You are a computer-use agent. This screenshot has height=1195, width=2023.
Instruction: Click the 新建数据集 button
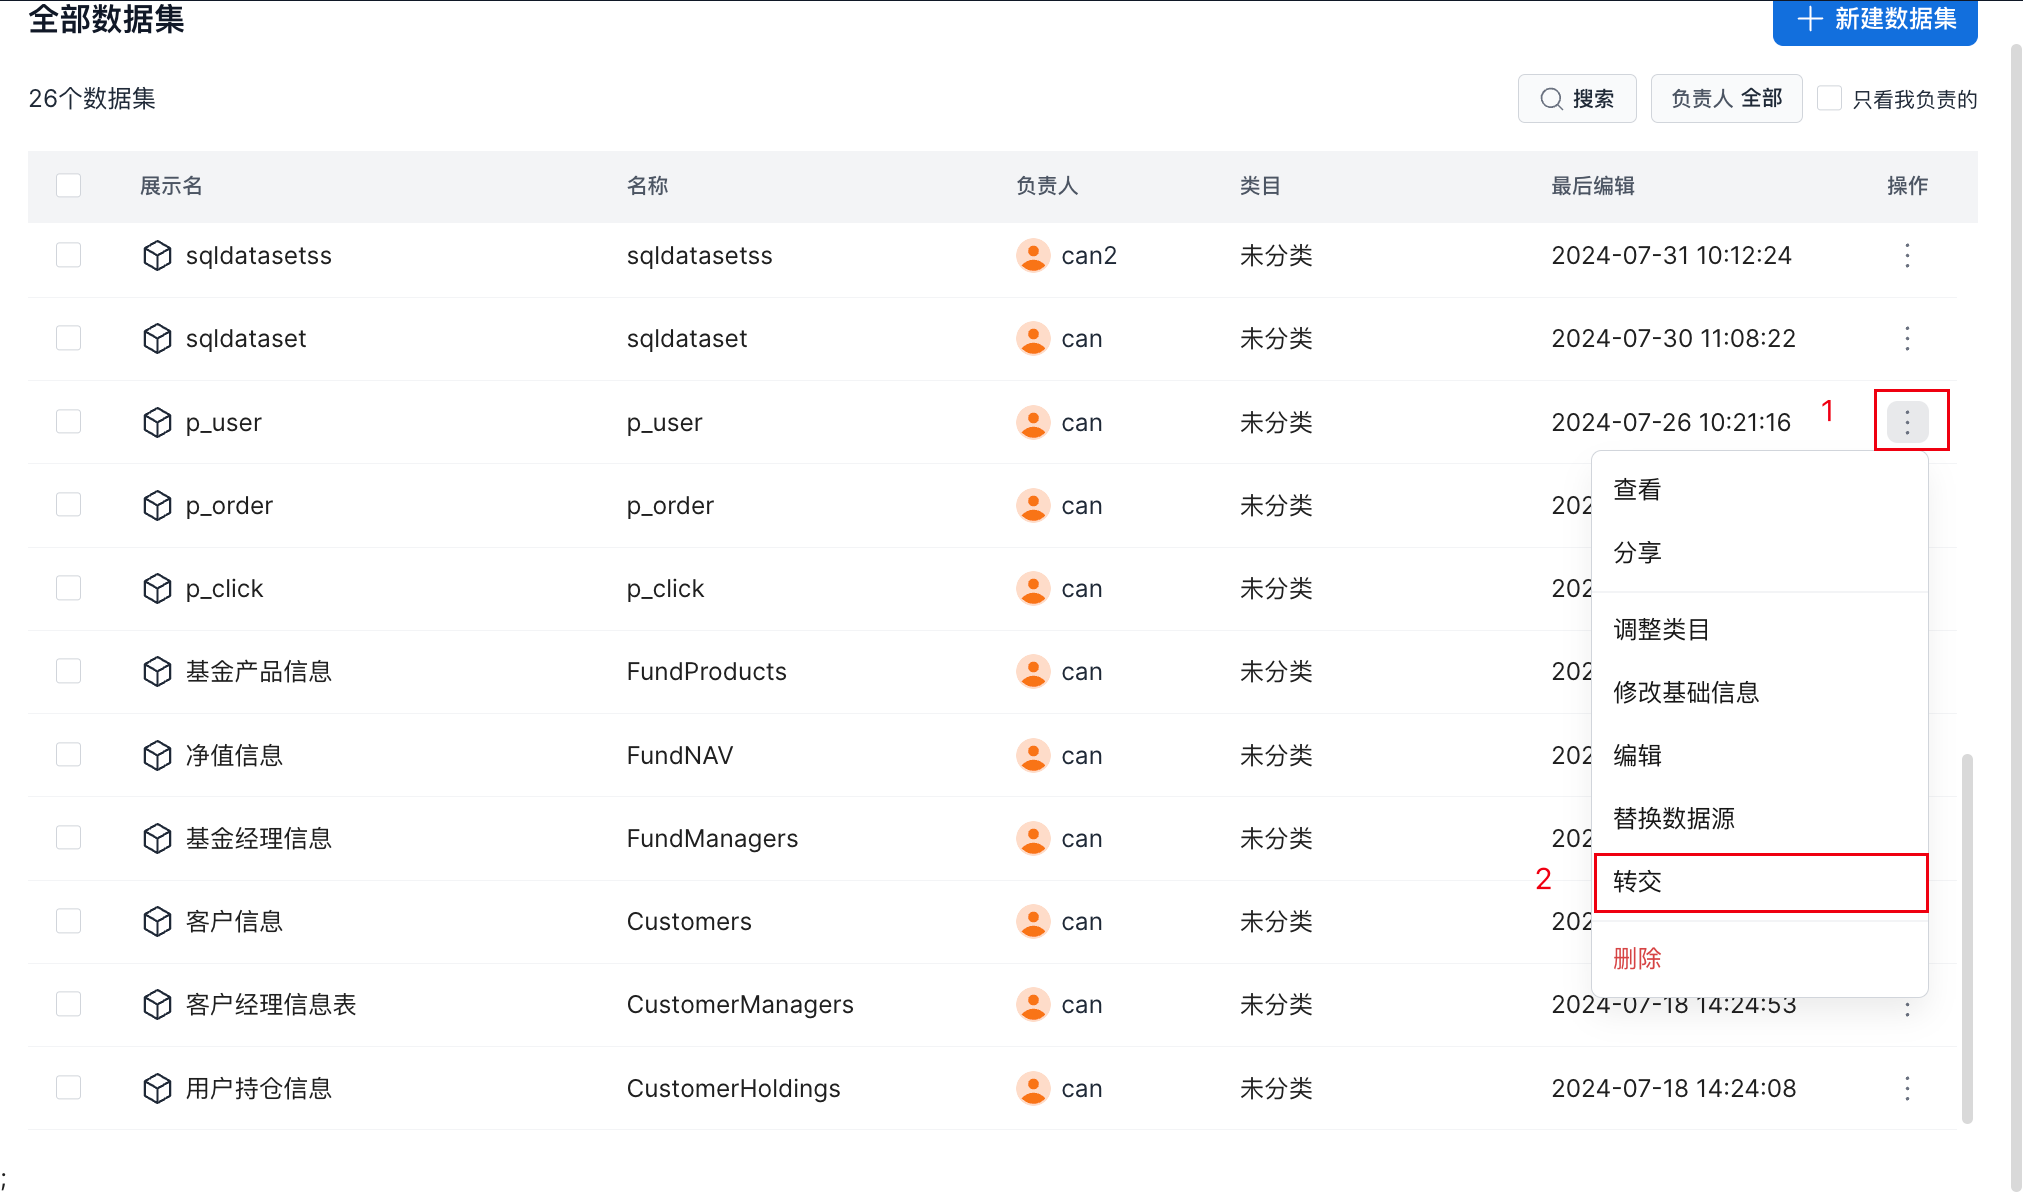(x=1875, y=20)
